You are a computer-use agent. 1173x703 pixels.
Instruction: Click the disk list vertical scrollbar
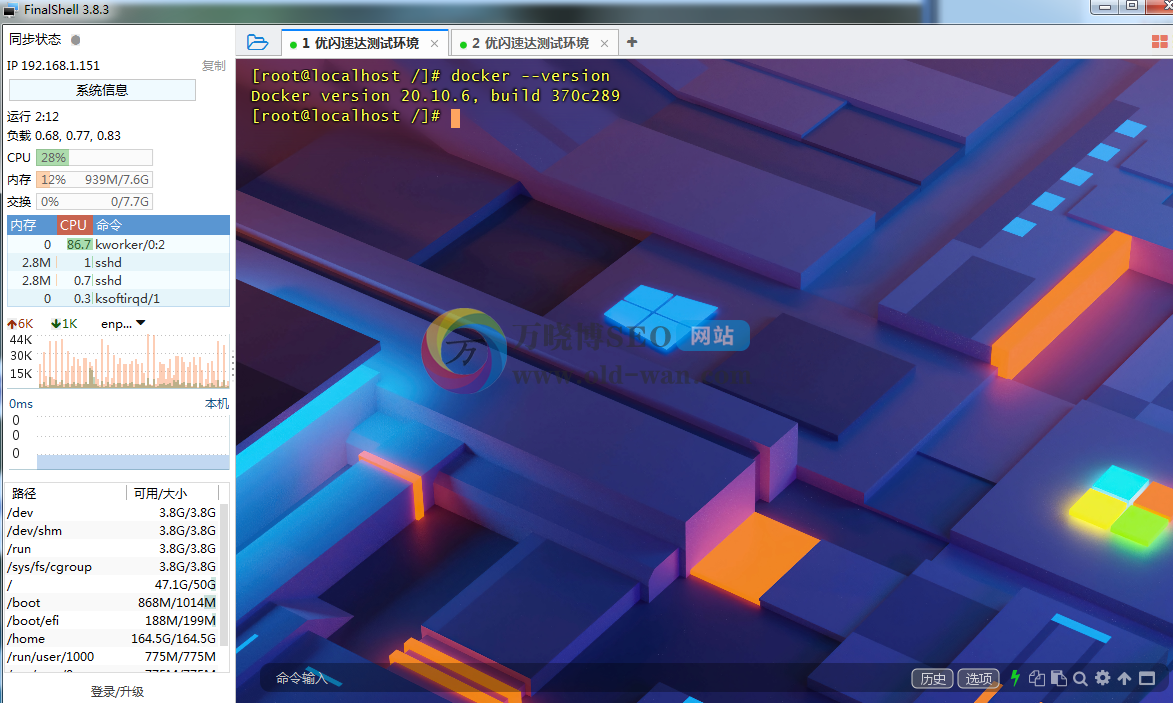(x=224, y=574)
